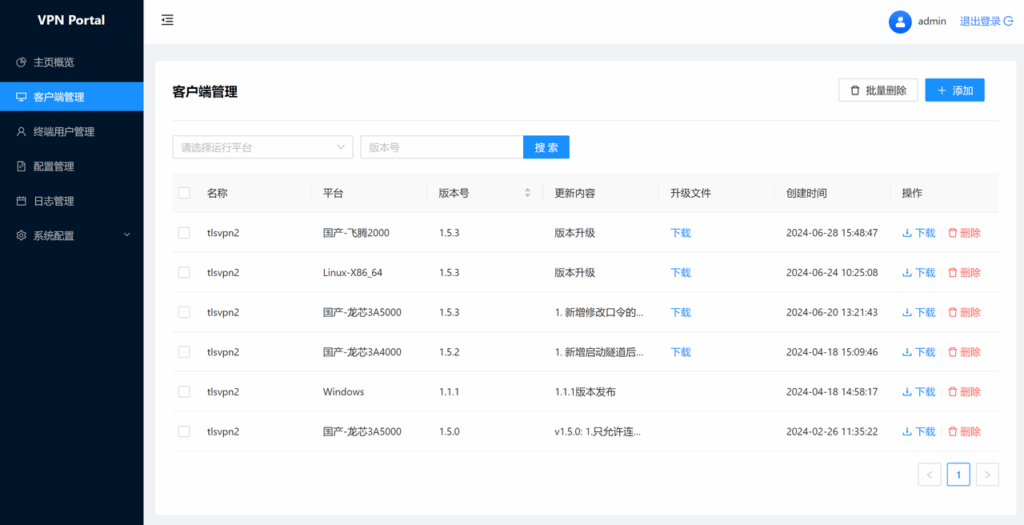Image resolution: width=1024 pixels, height=525 pixels.
Task: Click the 下载 upgrade file link for version 1.5.2
Action: pyautogui.click(x=680, y=352)
